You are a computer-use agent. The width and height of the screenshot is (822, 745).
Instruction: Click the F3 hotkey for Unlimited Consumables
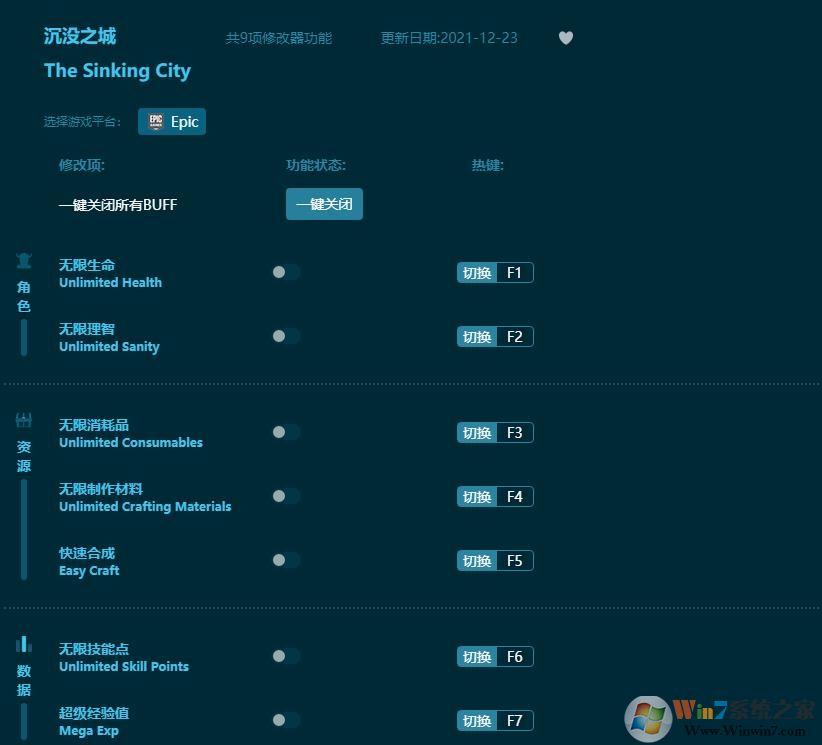515,432
